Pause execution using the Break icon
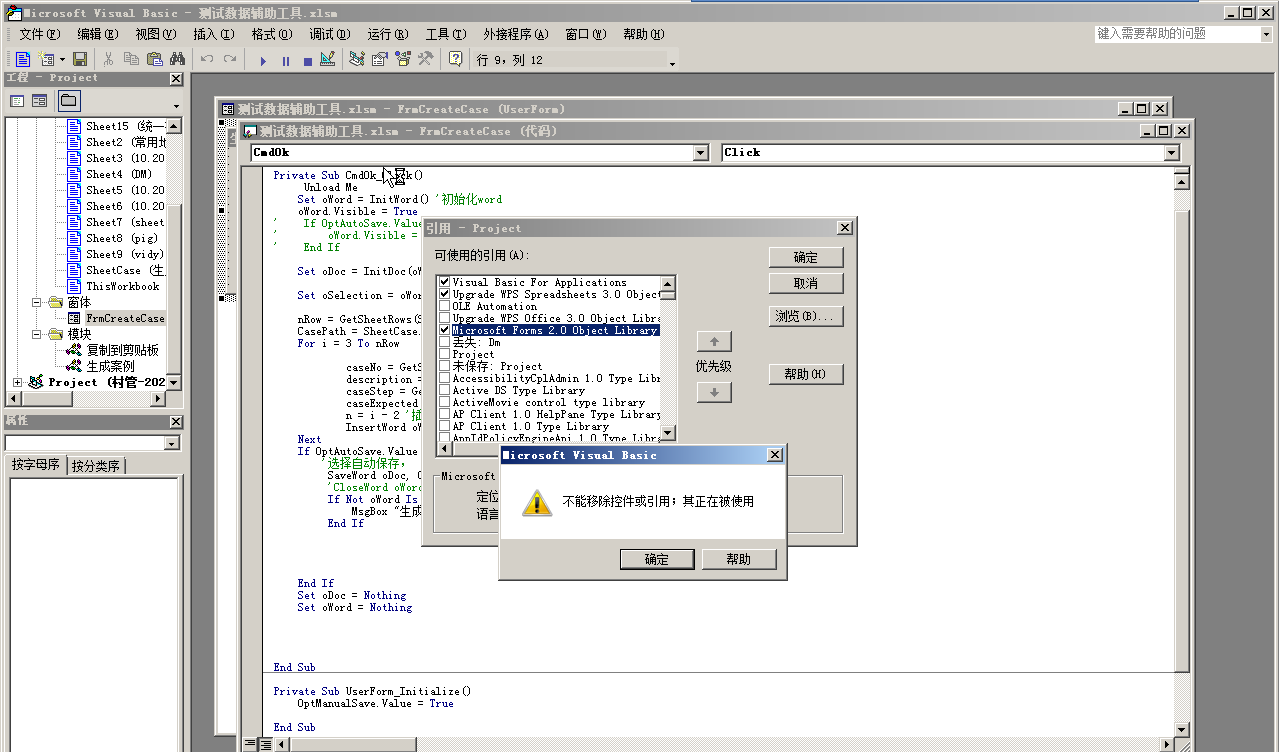Viewport: 1279px width, 752px height. point(286,58)
